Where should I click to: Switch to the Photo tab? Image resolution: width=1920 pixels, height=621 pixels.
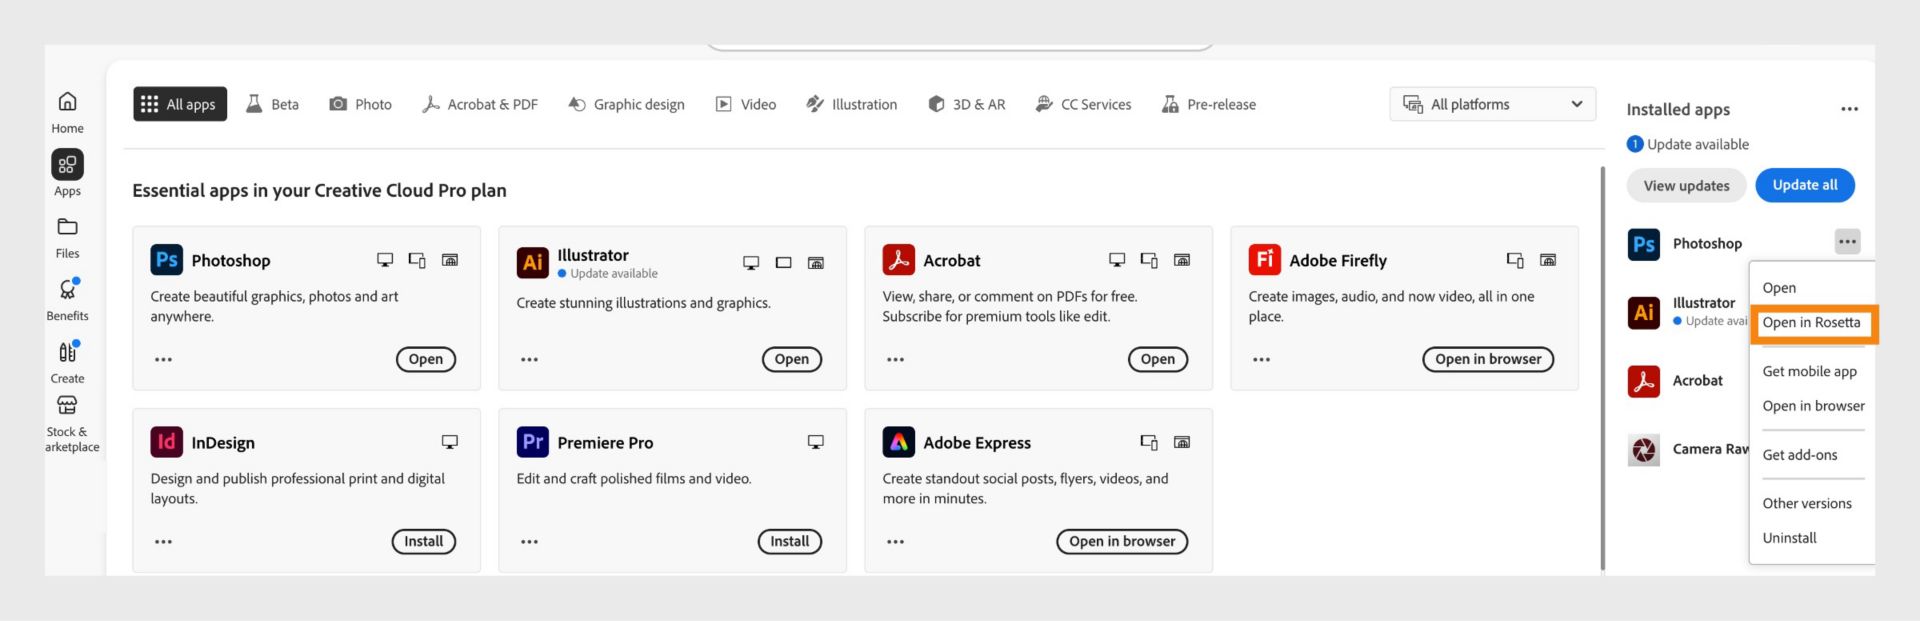pos(361,104)
